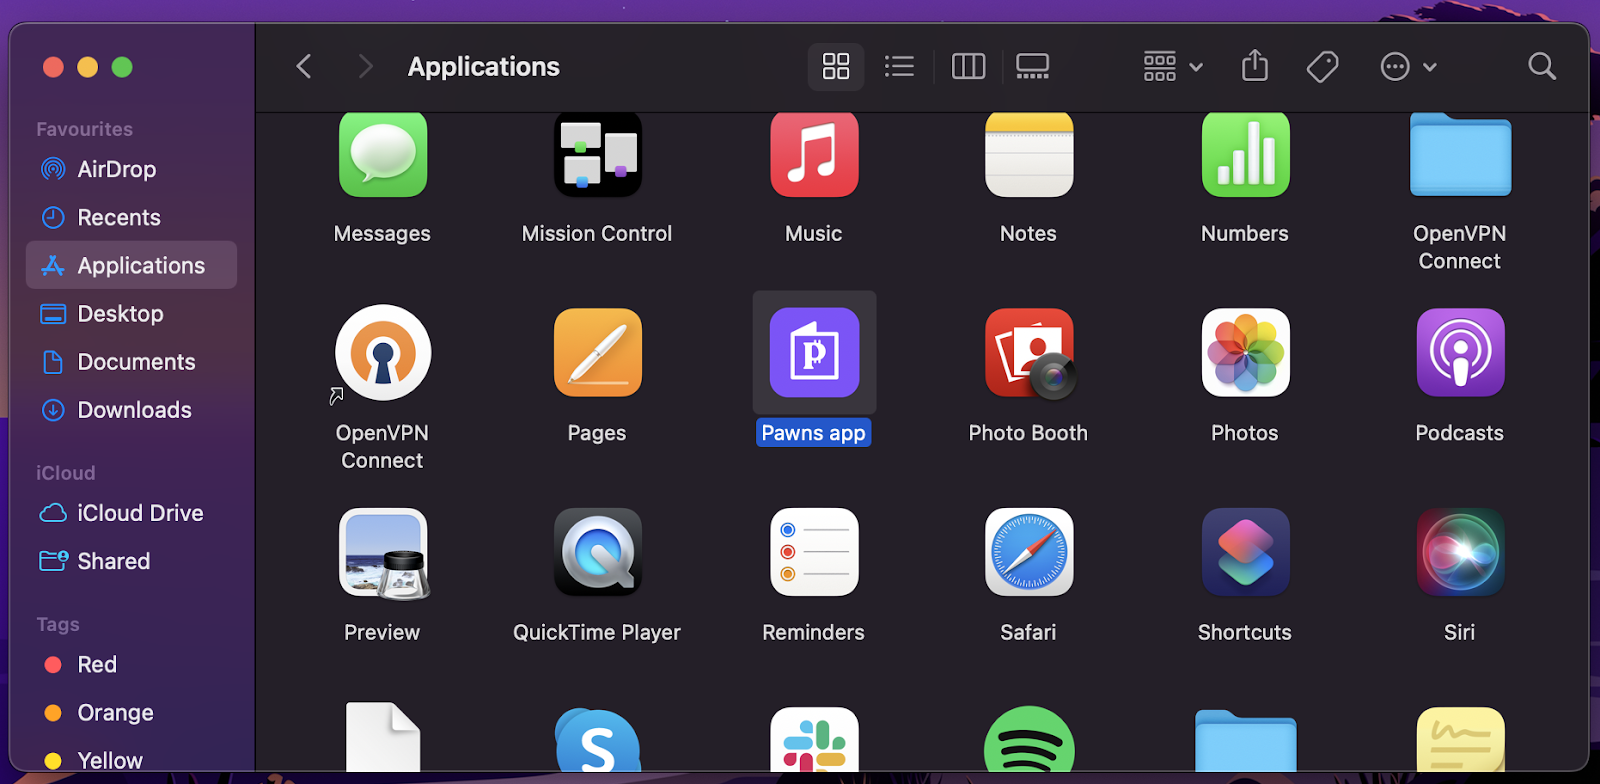Image resolution: width=1600 pixels, height=784 pixels.
Task: Select the Photos app icon
Action: coord(1245,353)
